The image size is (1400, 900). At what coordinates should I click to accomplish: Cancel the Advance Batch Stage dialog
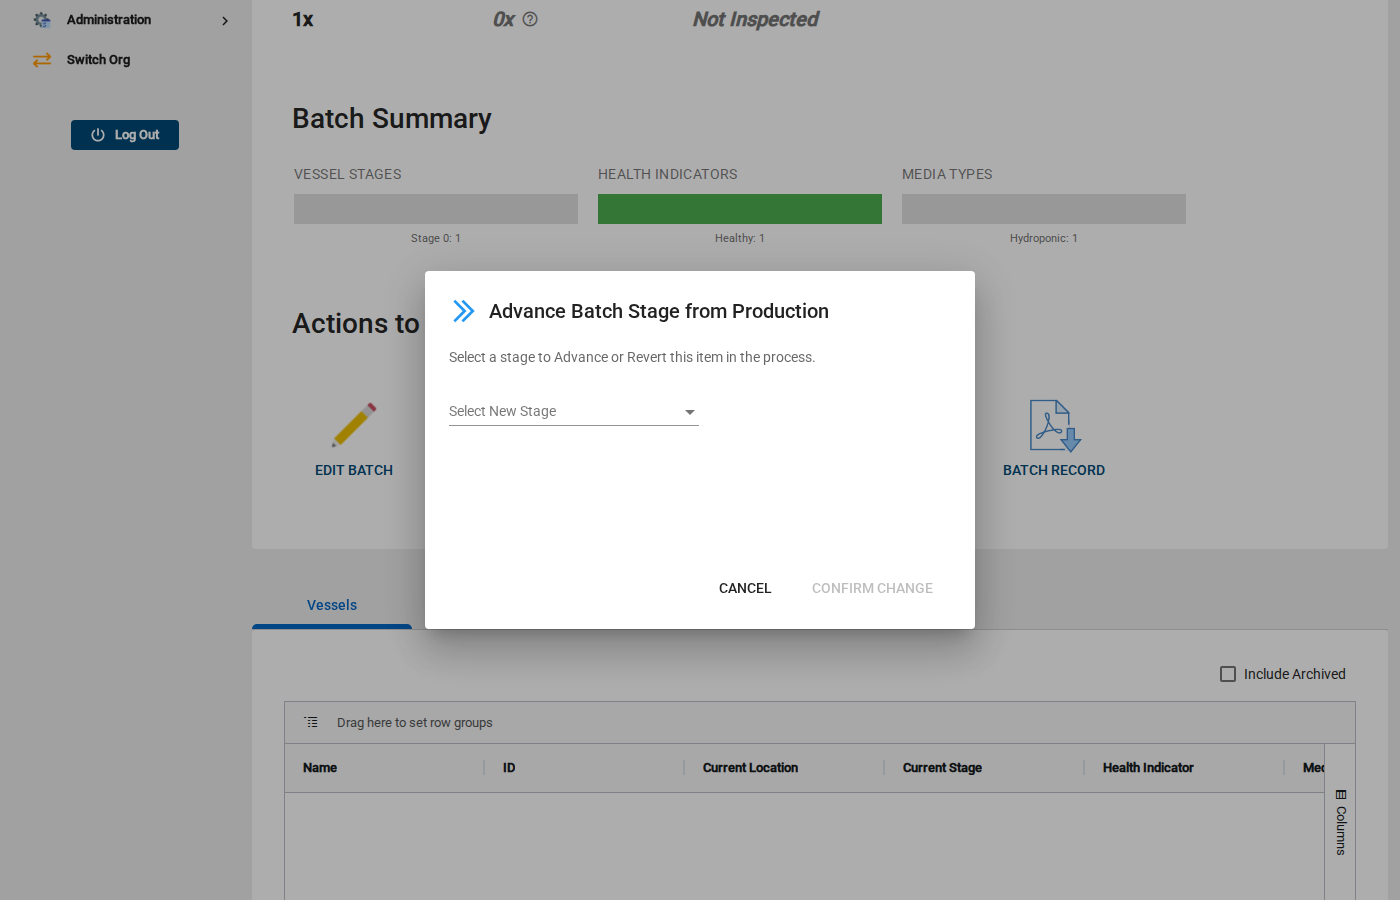pos(744,588)
